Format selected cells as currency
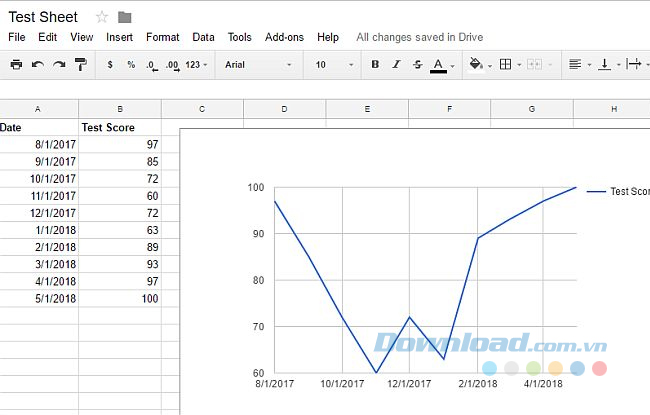The width and height of the screenshot is (650, 415). (110, 65)
